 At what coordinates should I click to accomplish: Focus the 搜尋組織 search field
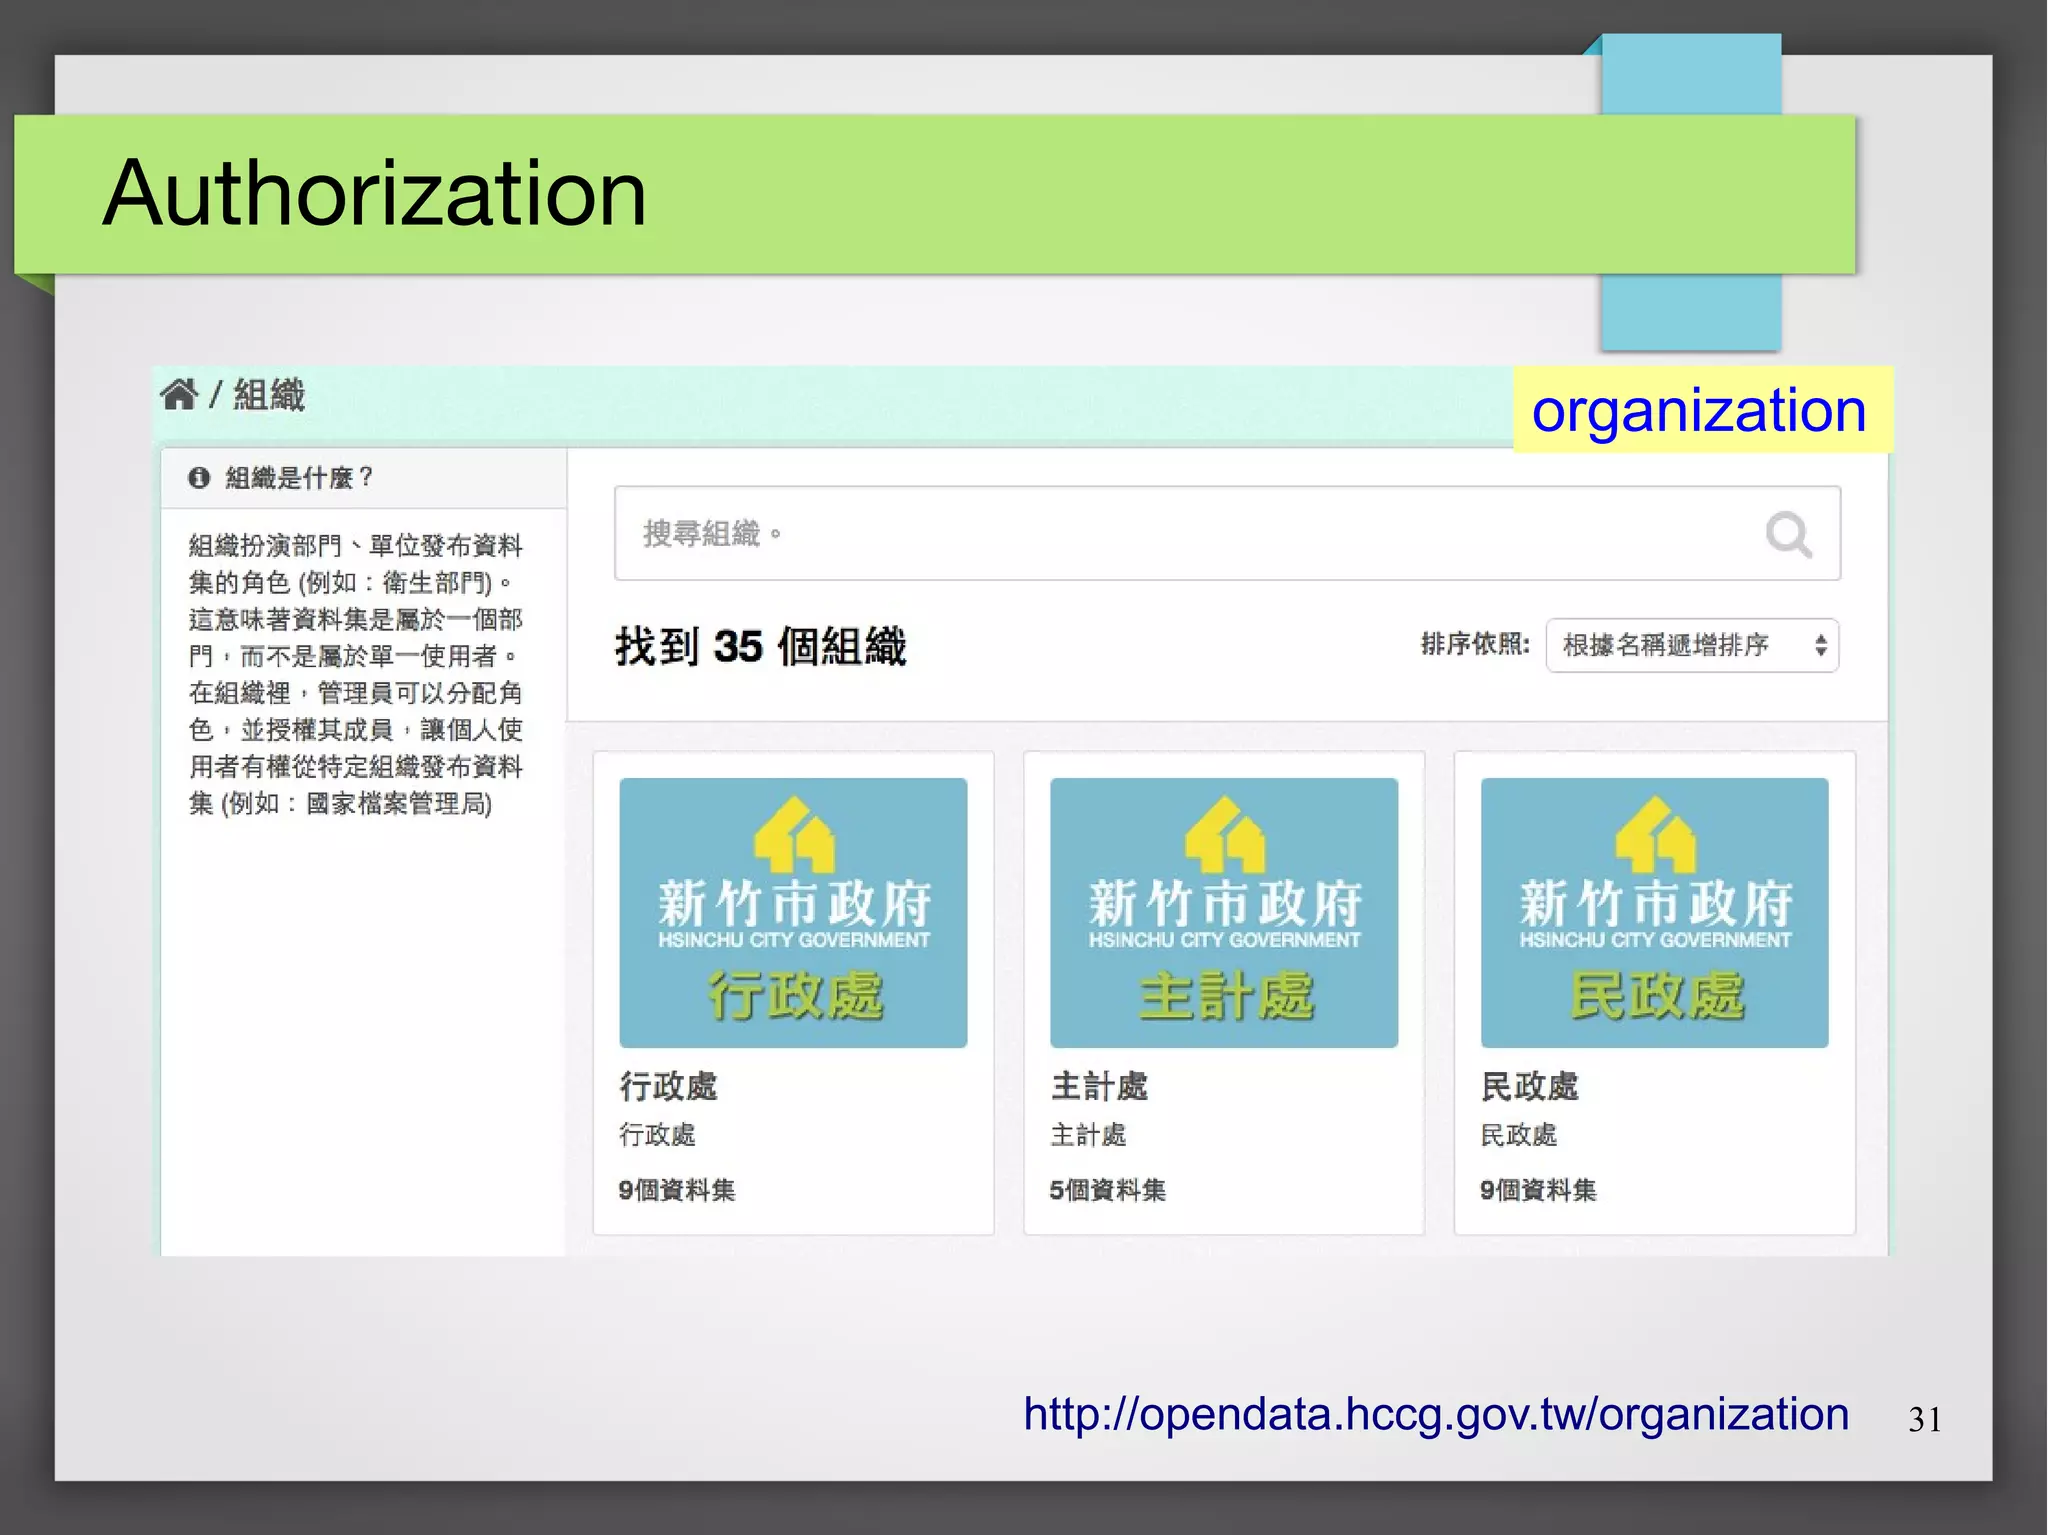coord(1227,533)
